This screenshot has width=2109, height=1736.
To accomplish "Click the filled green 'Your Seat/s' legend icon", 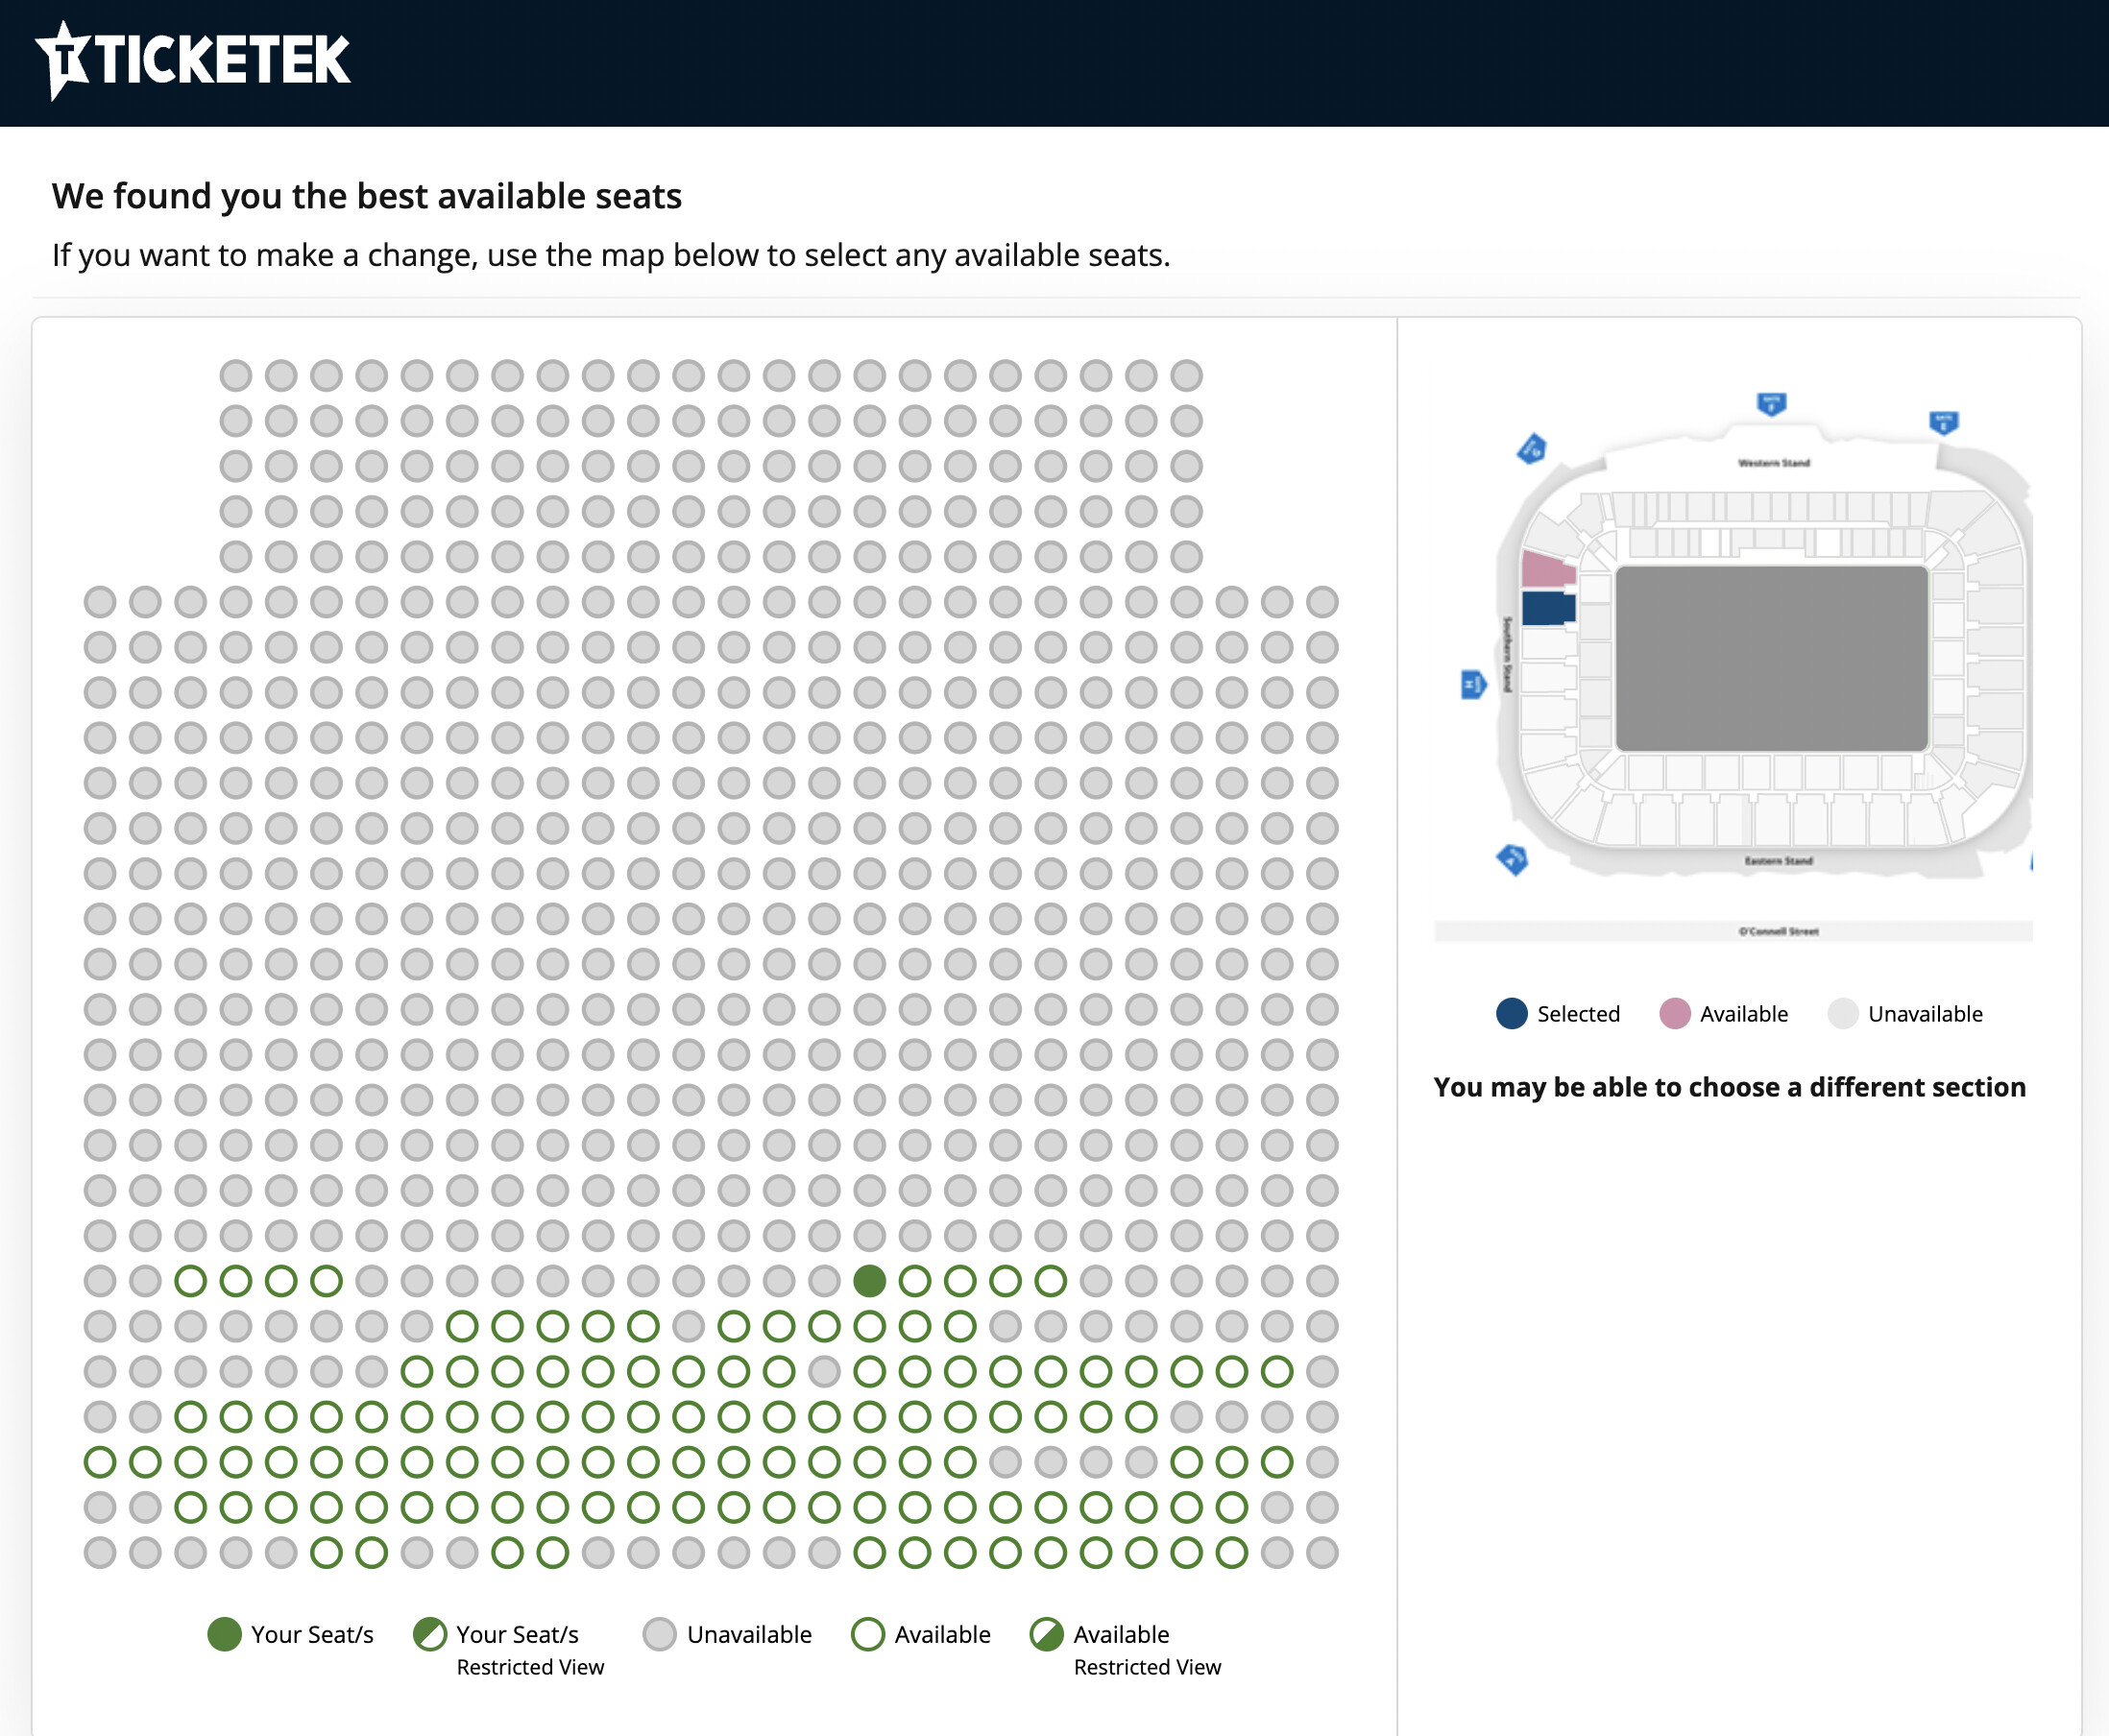I will [224, 1634].
